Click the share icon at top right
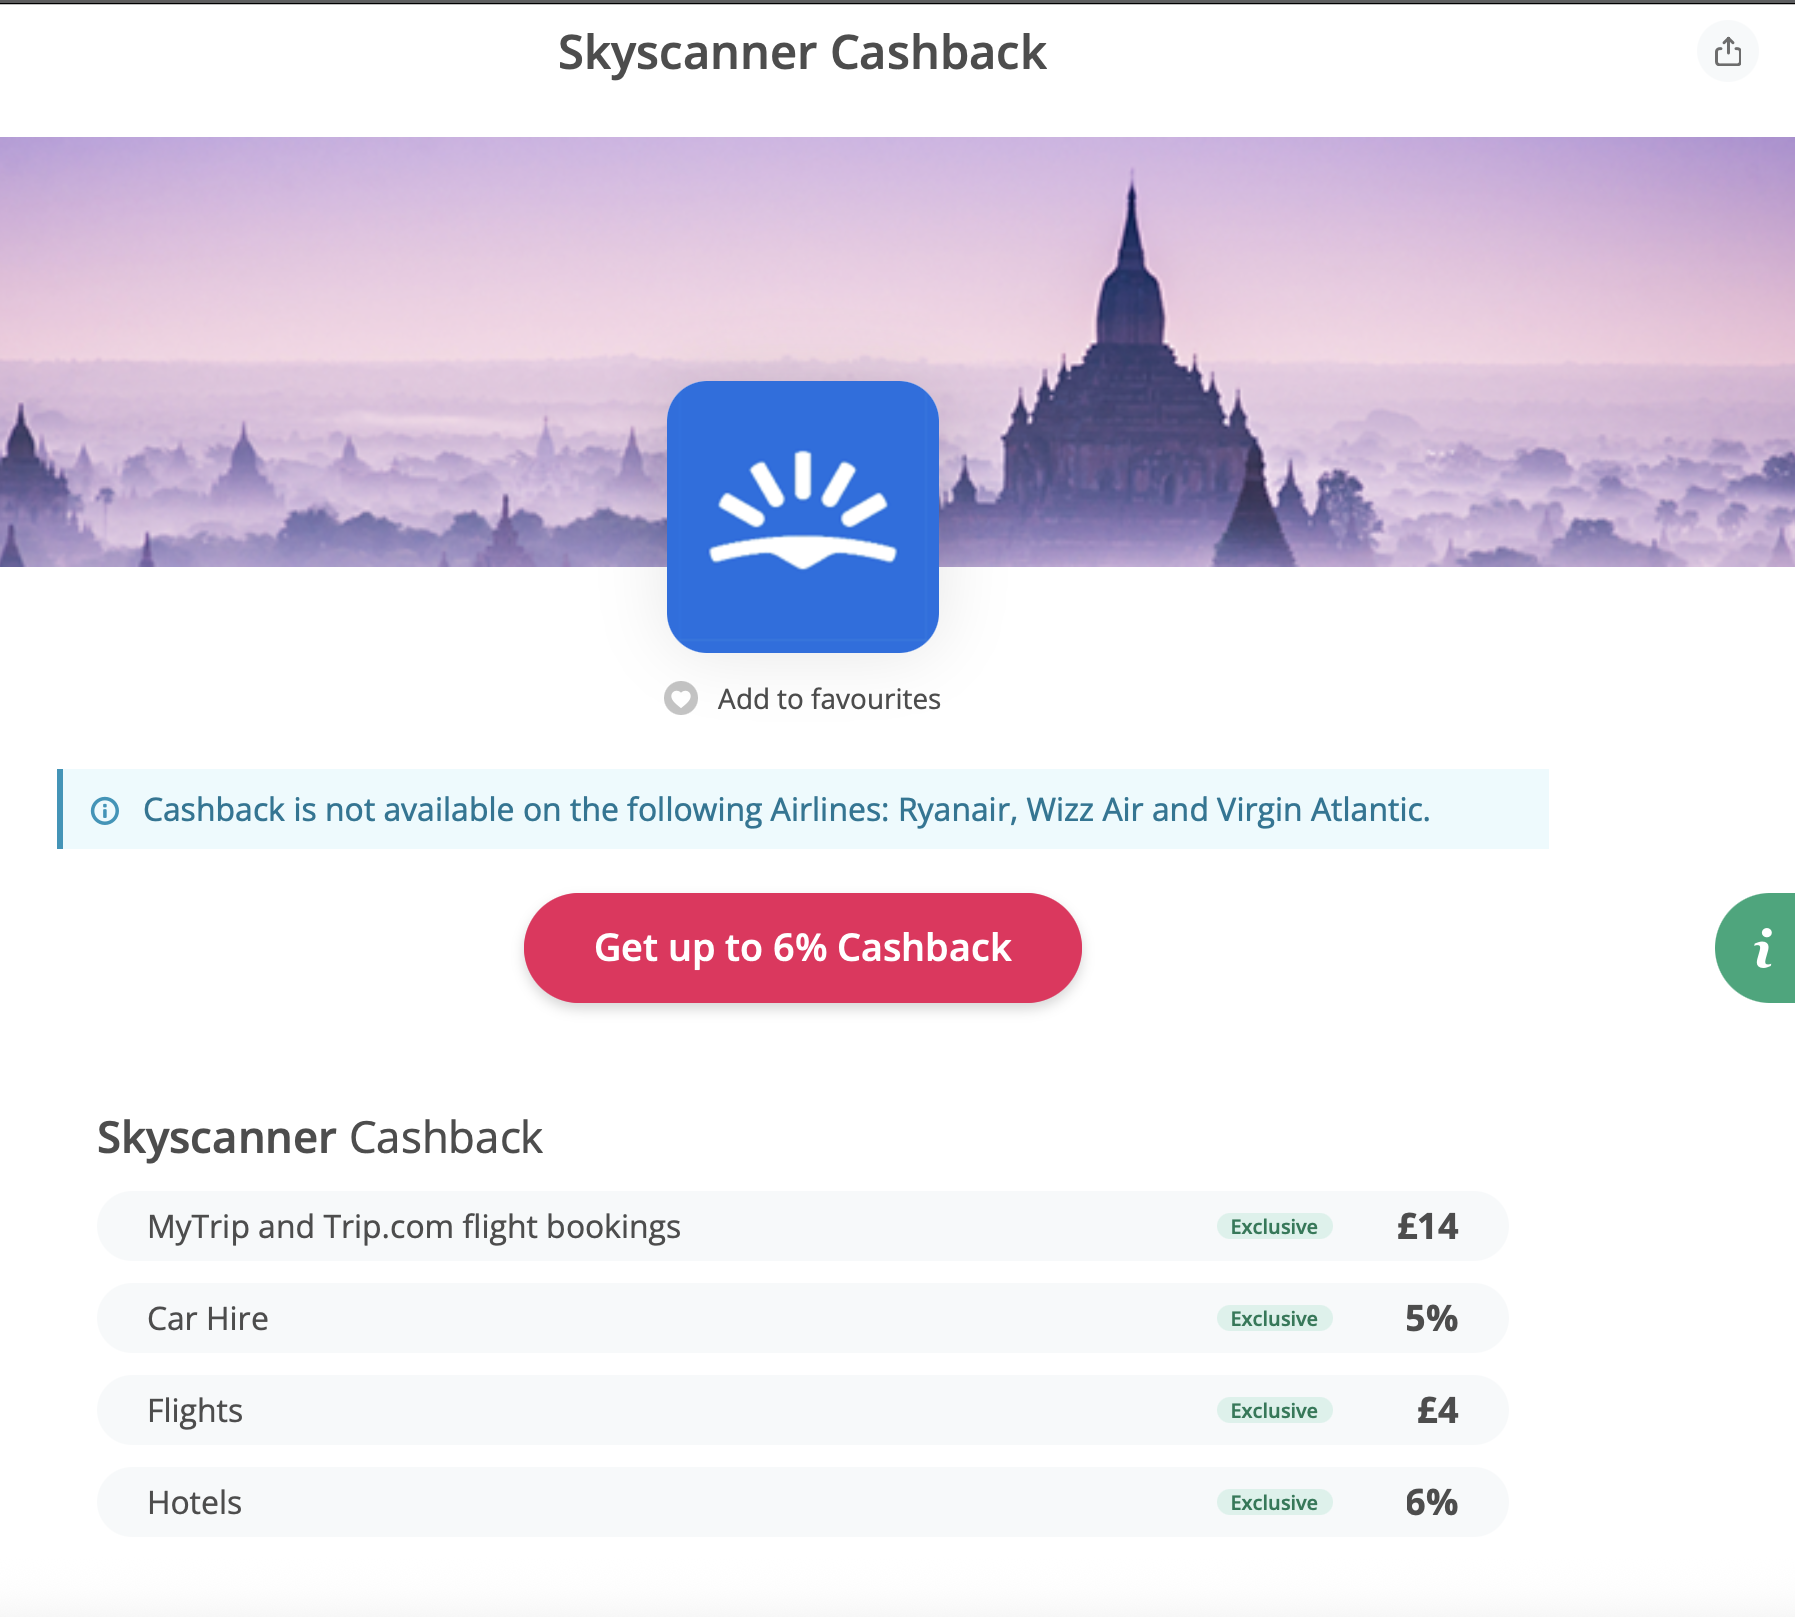 (1727, 52)
